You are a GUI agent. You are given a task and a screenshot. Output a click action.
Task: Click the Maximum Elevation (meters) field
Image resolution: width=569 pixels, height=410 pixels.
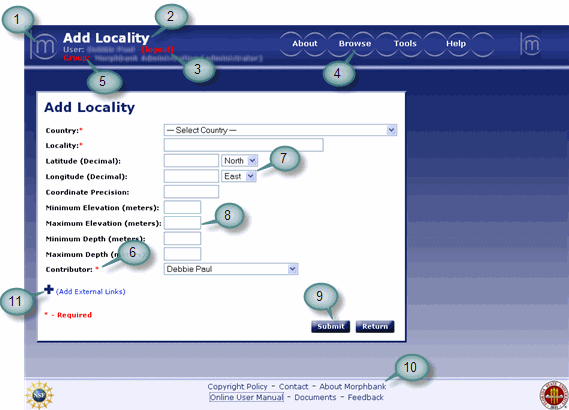tap(182, 223)
